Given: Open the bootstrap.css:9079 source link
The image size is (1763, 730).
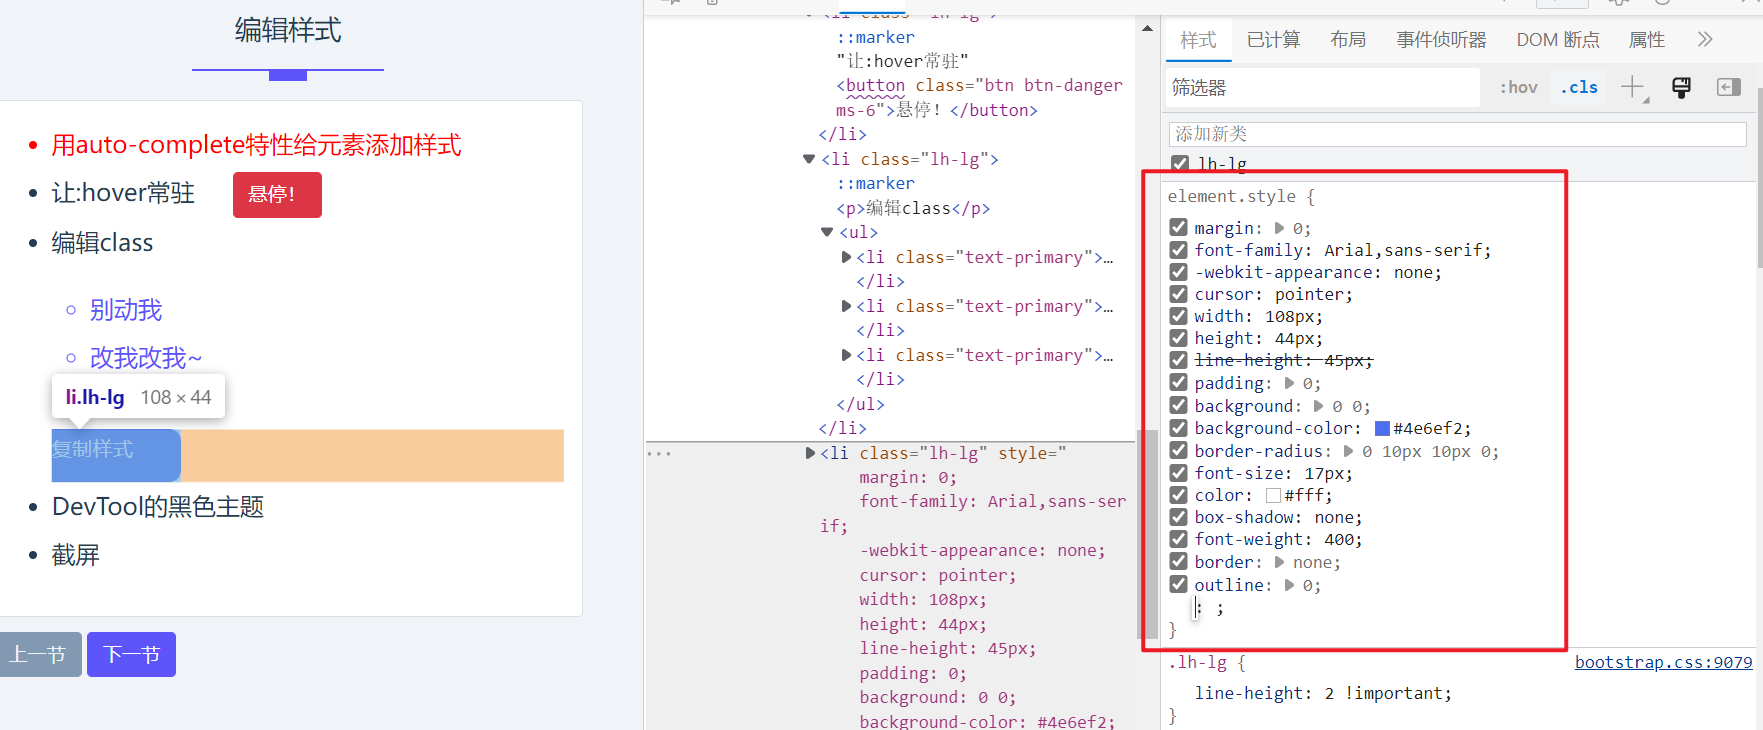Looking at the screenshot, I should [x=1663, y=662].
